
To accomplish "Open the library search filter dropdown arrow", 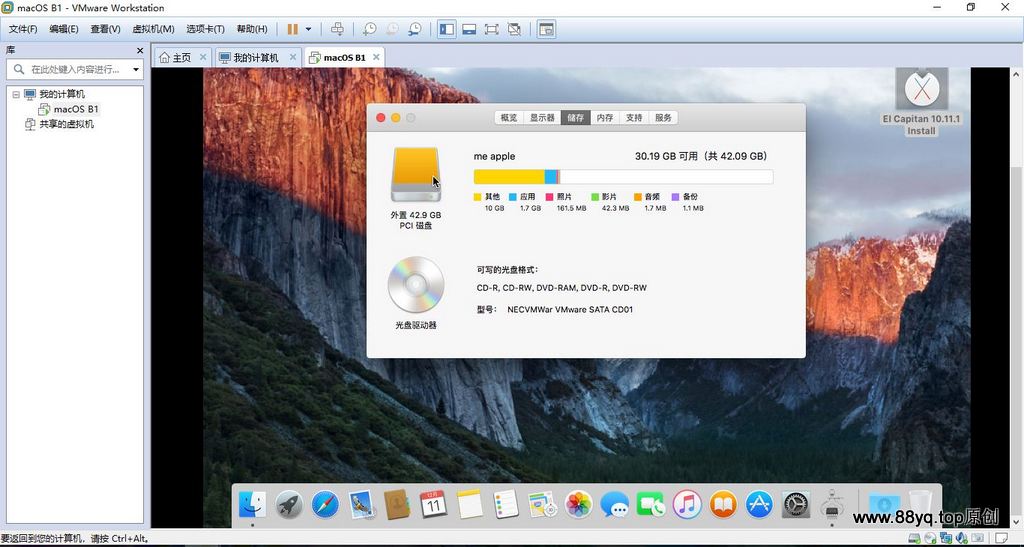I will [x=136, y=69].
